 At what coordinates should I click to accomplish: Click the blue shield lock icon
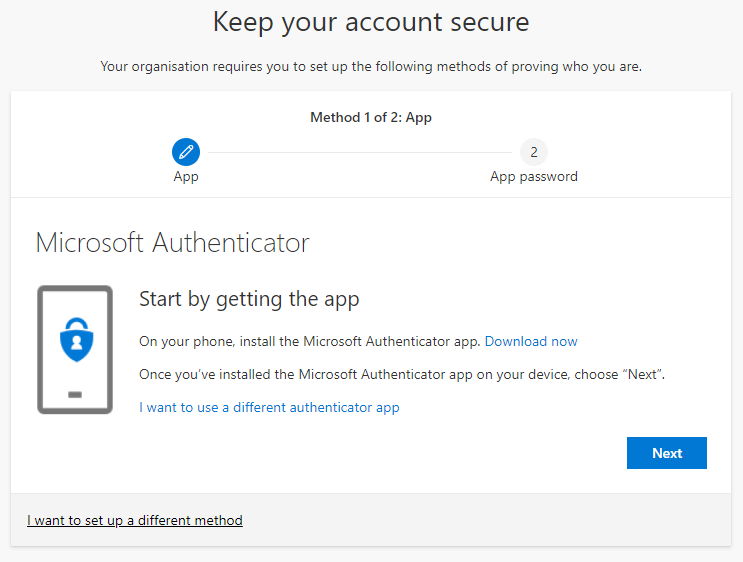pyautogui.click(x=75, y=341)
